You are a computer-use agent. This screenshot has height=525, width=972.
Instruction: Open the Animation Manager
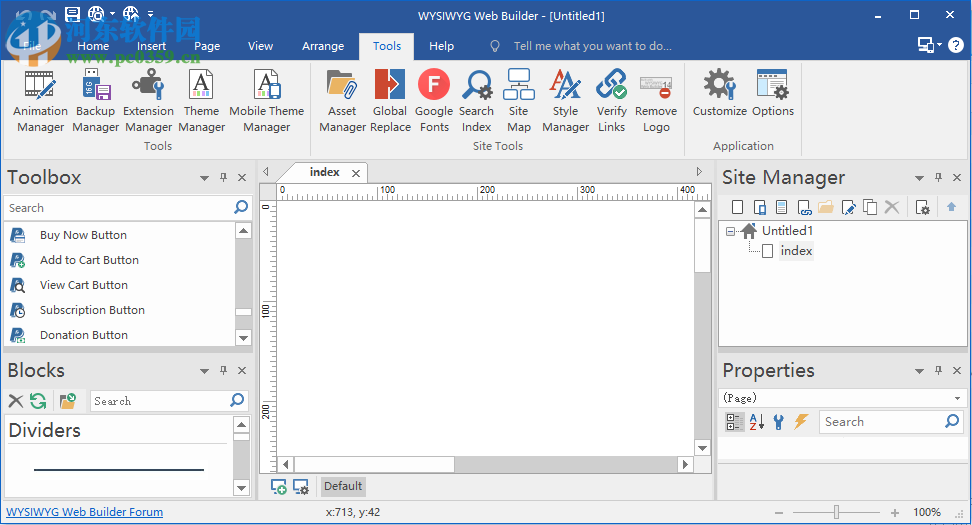[x=40, y=101]
